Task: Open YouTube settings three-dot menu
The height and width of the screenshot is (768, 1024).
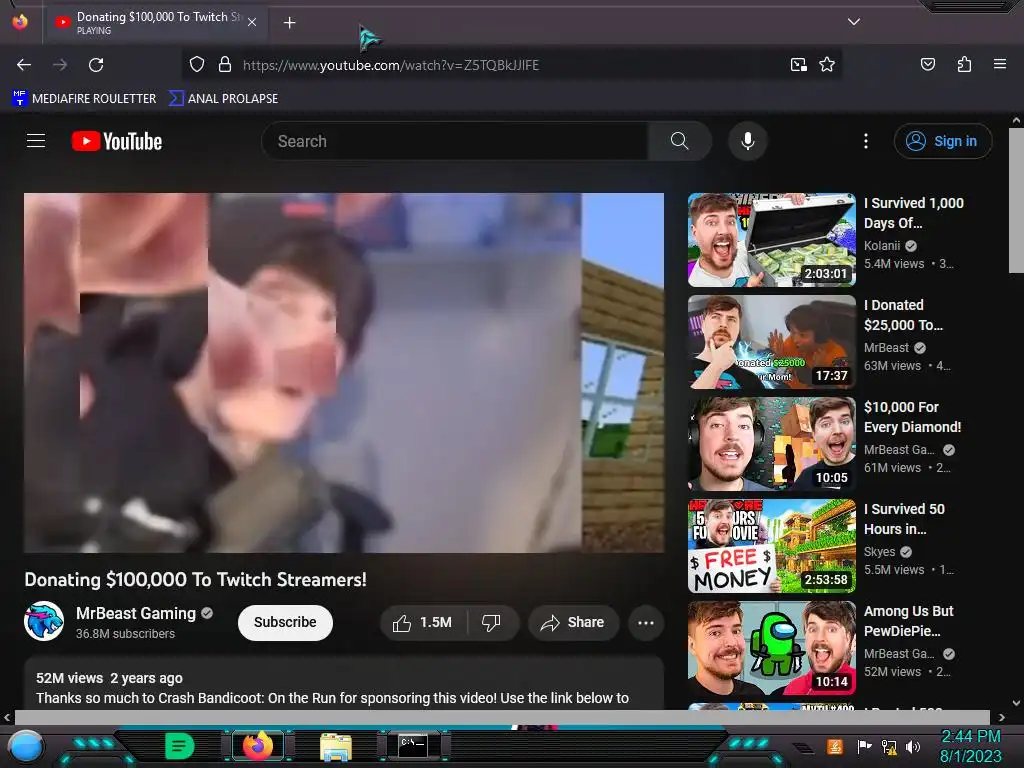Action: click(866, 141)
